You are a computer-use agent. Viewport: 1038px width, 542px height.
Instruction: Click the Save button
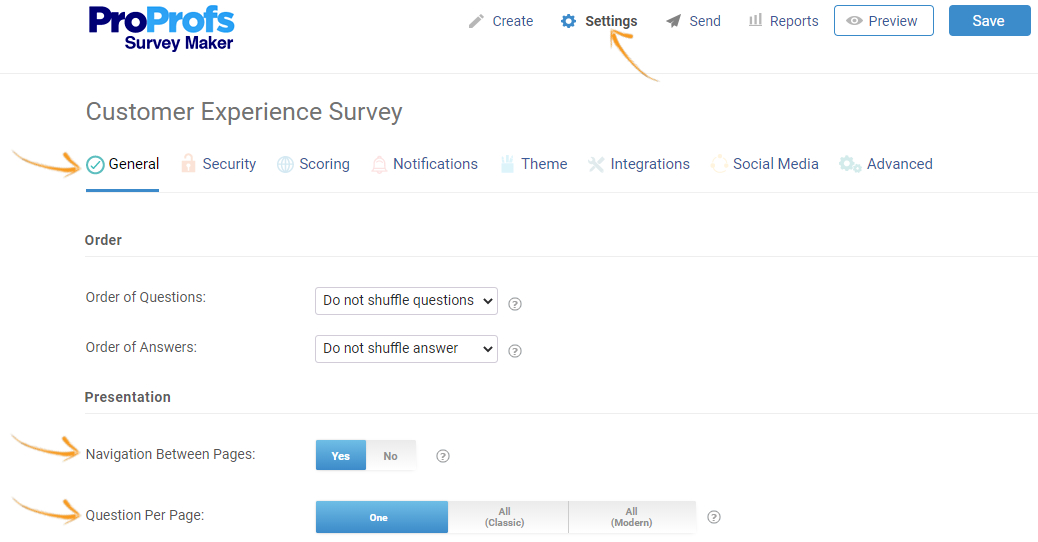(x=988, y=21)
